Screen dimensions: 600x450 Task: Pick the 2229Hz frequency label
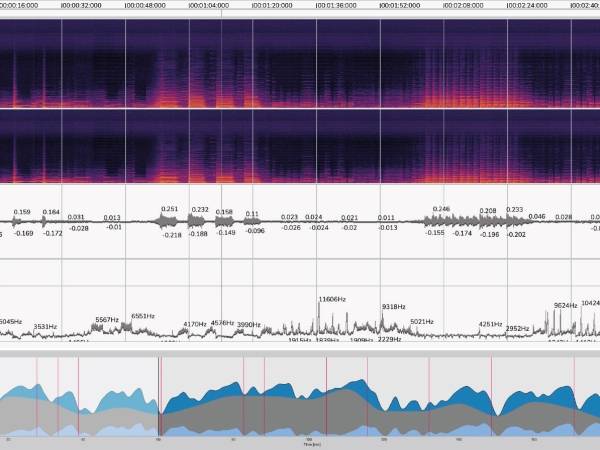pyautogui.click(x=390, y=339)
